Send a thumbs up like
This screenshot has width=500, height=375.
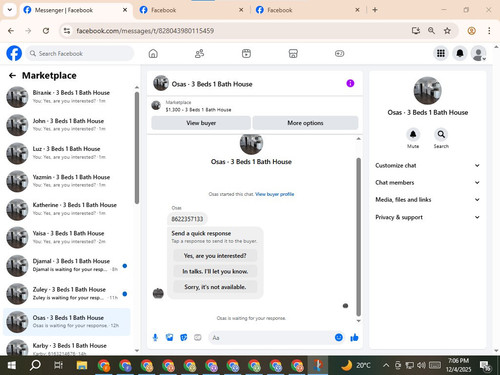coord(354,338)
